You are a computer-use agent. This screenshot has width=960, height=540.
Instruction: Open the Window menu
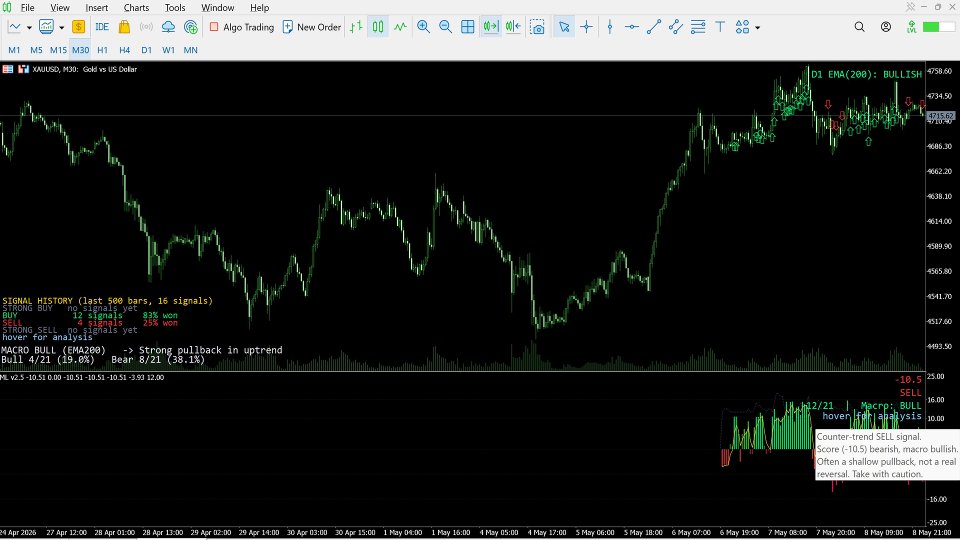pyautogui.click(x=217, y=8)
